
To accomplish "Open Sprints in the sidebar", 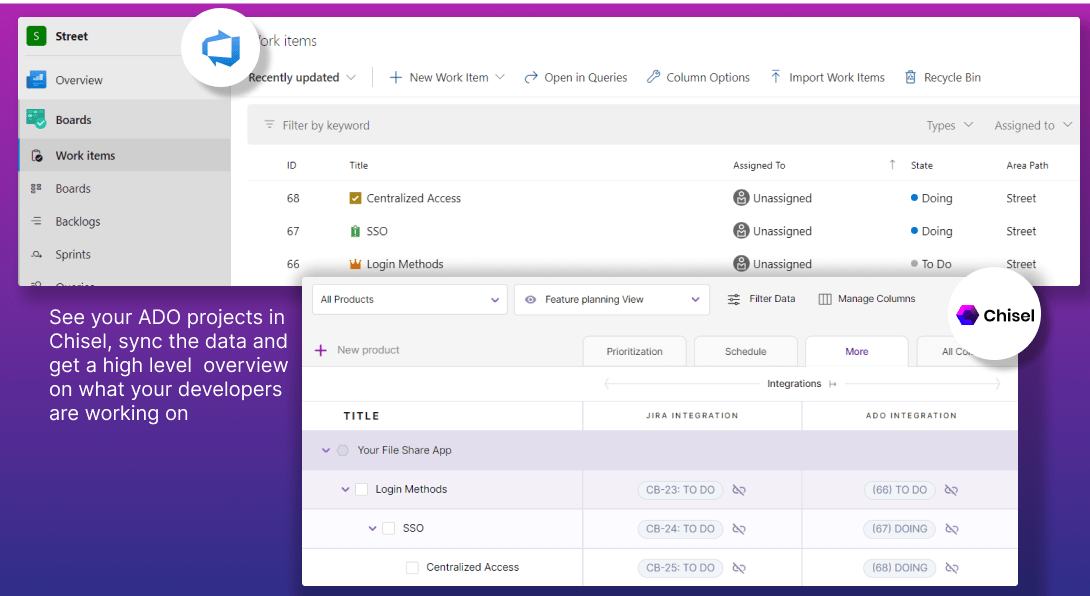I will [73, 255].
